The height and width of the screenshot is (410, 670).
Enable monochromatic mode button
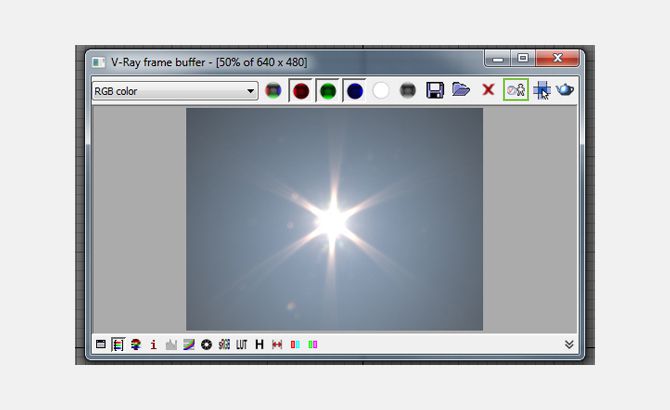(408, 91)
